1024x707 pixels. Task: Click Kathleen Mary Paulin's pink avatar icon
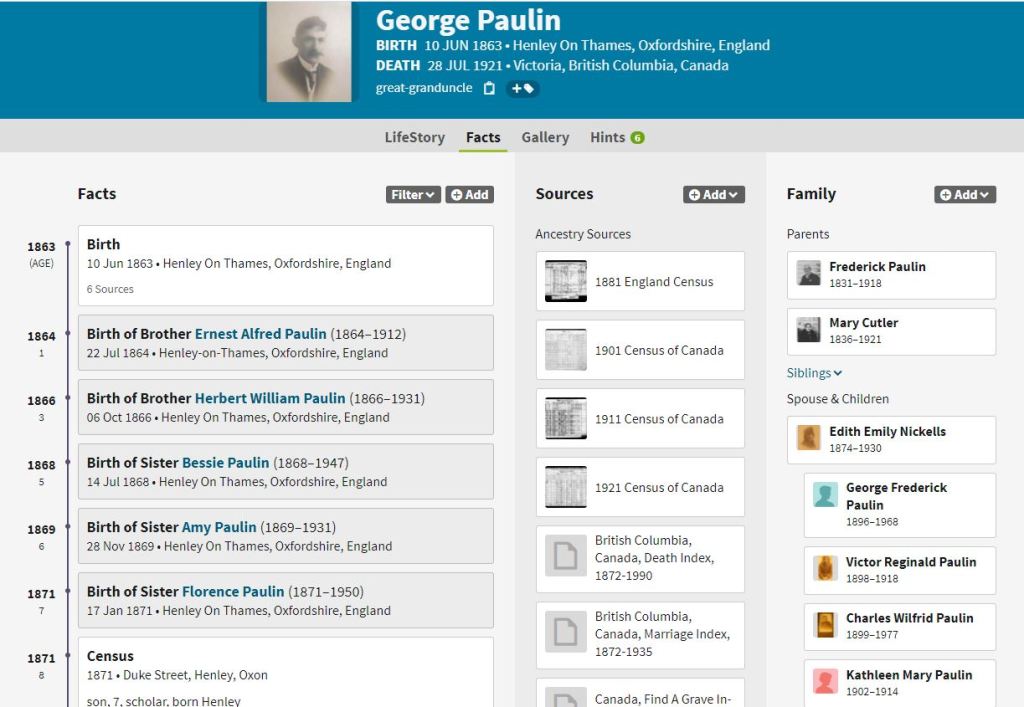[825, 681]
